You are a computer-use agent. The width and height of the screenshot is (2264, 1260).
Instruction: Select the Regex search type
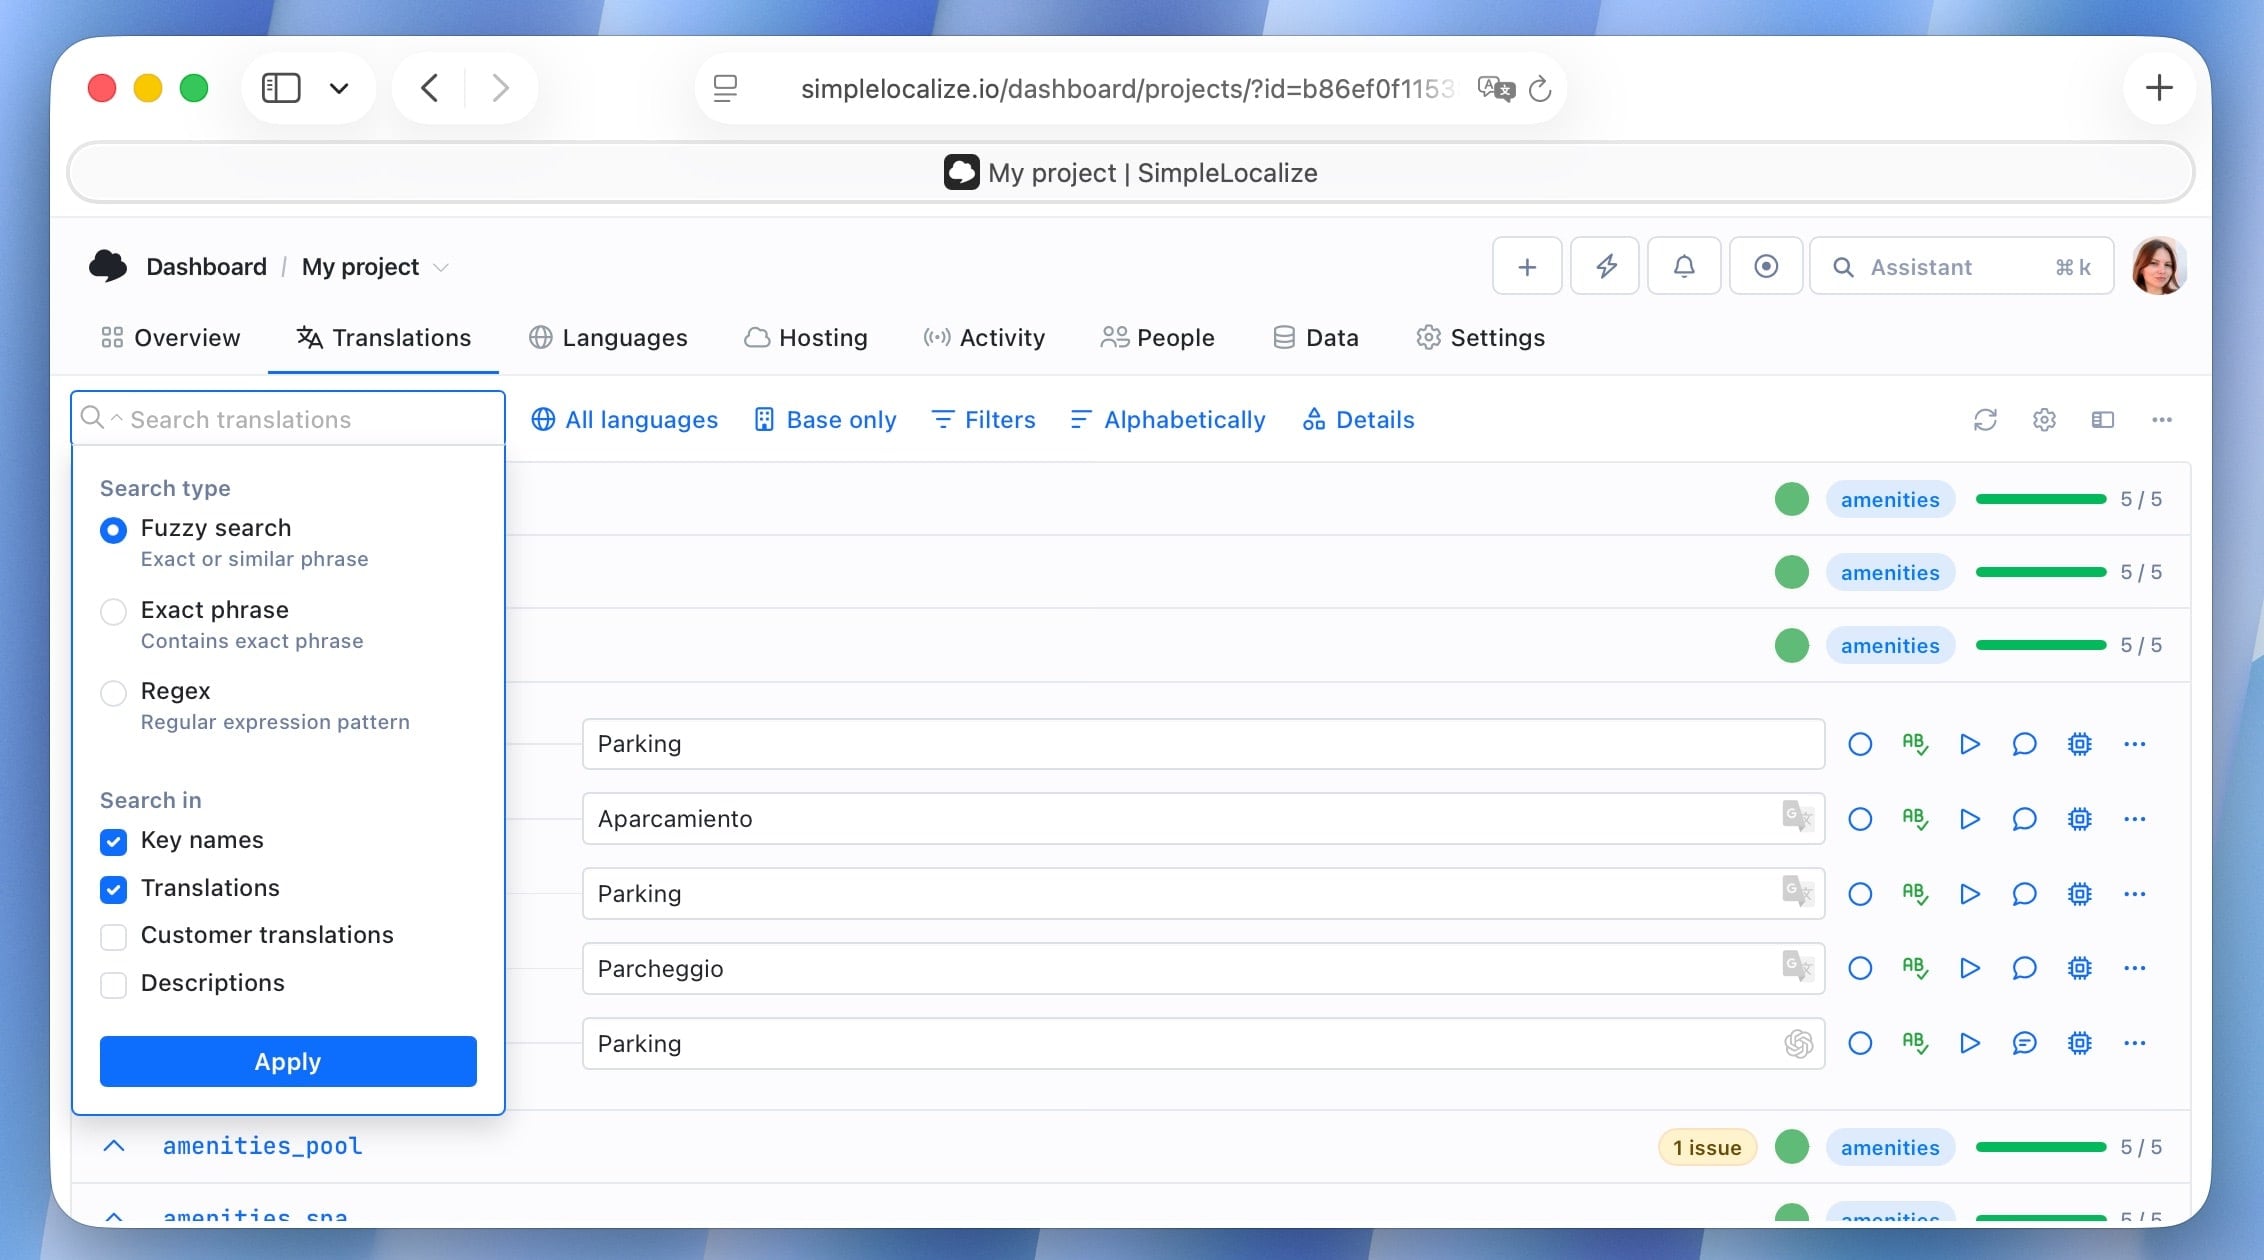(x=113, y=693)
